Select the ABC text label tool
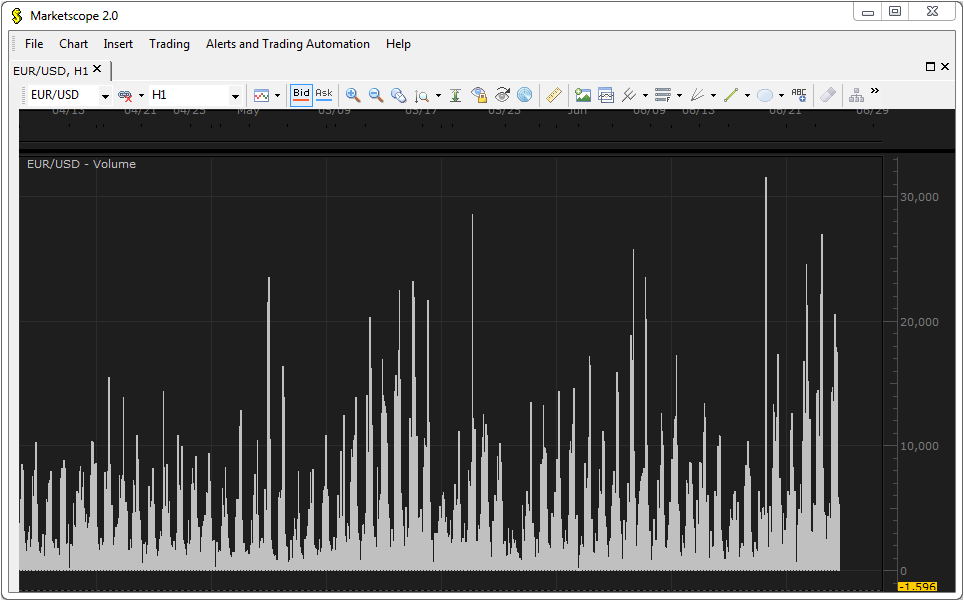 click(799, 95)
